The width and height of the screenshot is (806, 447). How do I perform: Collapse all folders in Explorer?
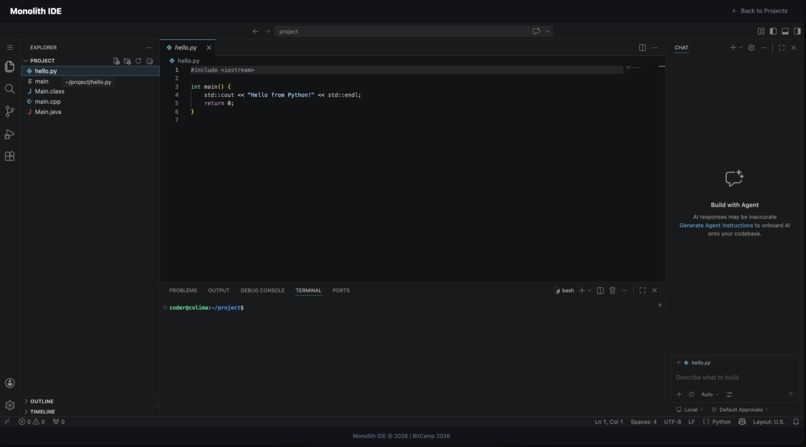click(x=149, y=61)
